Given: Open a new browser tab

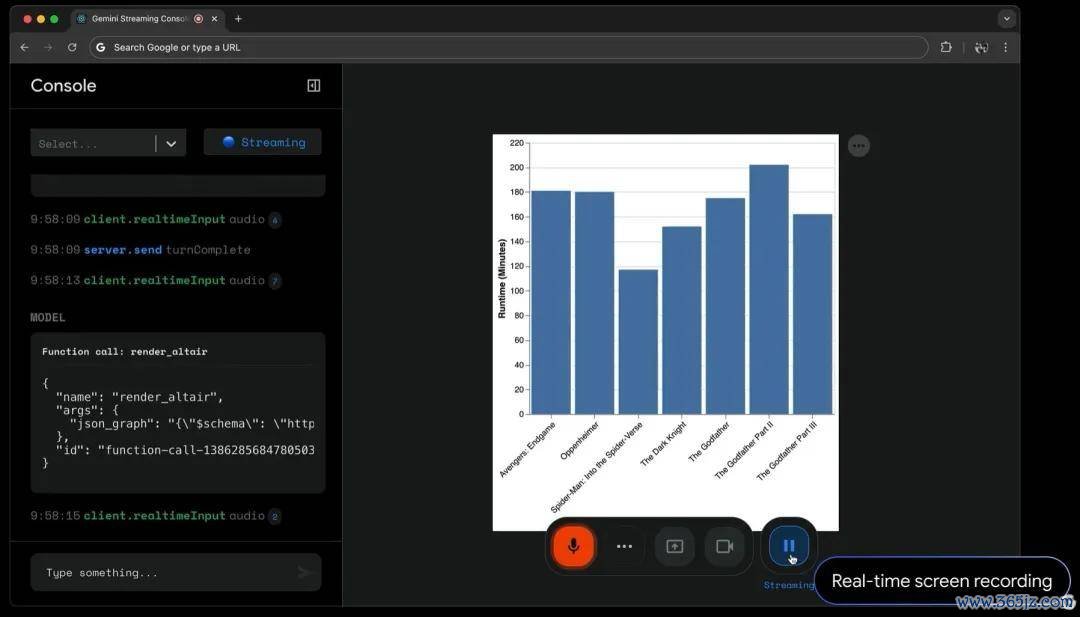Looking at the screenshot, I should [x=238, y=19].
